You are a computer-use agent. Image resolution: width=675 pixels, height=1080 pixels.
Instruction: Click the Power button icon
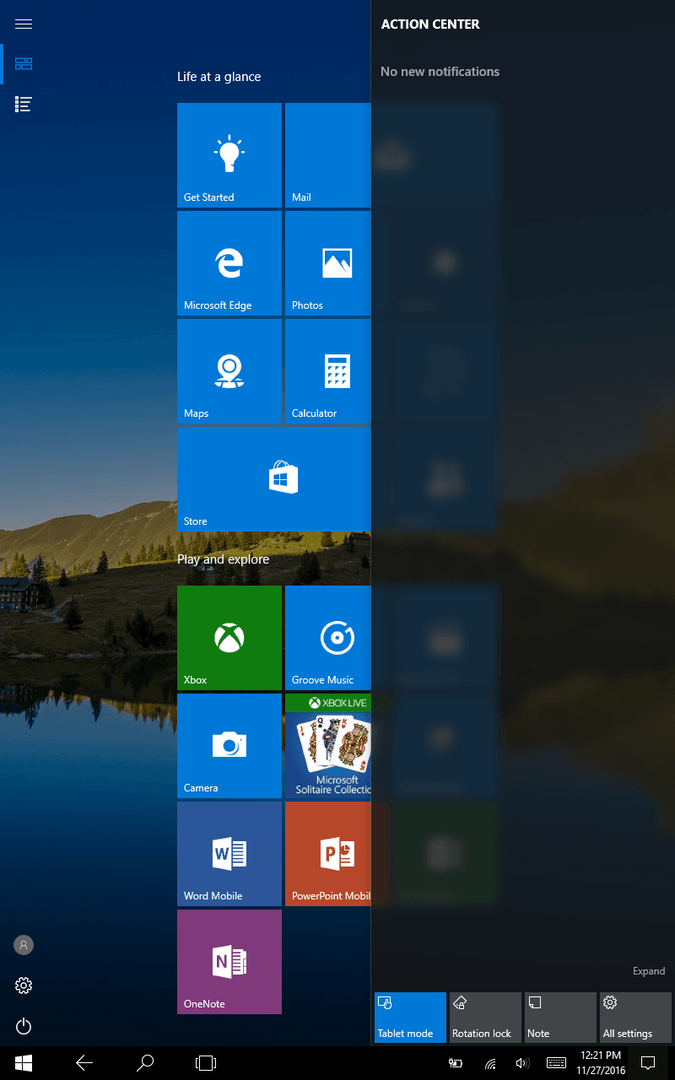coord(23,1026)
